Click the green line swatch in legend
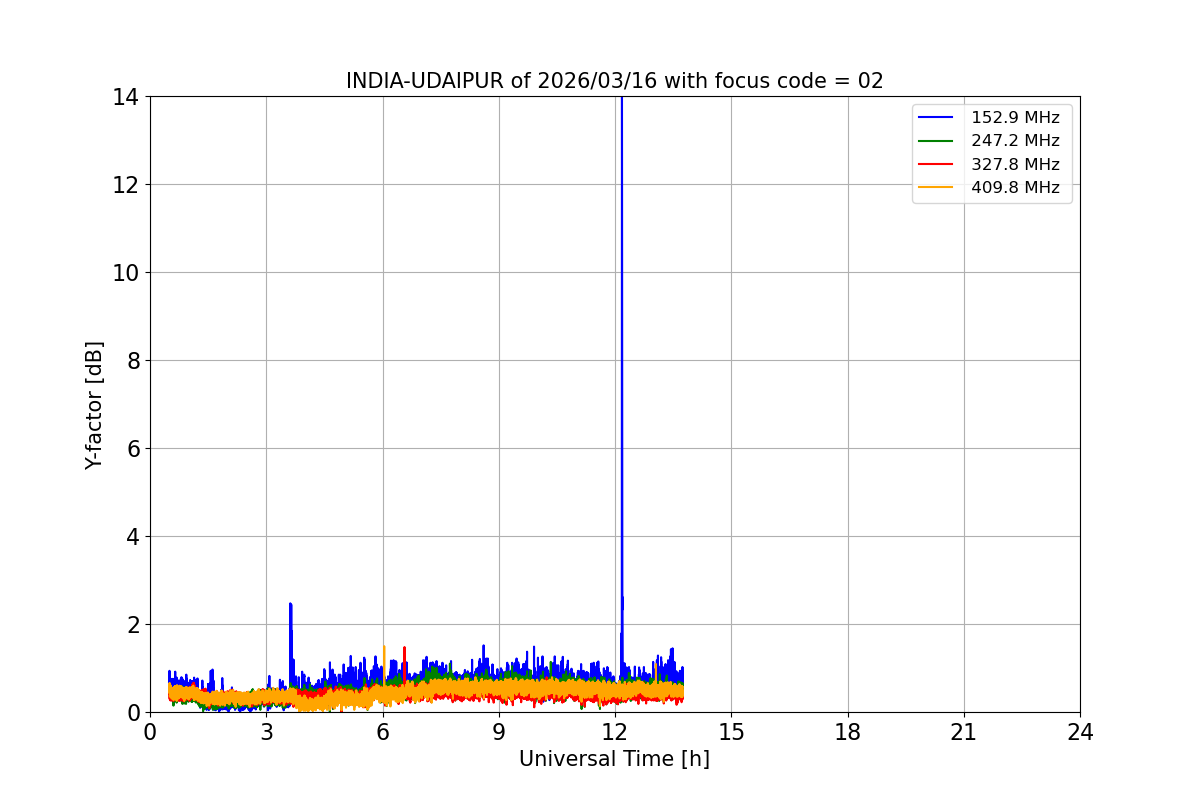Viewport: 1200px width, 800px height. (936, 141)
